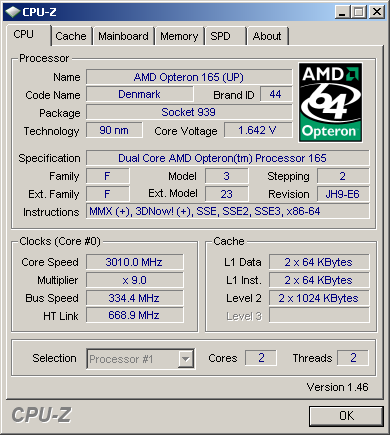
Task: Click the L1 Data value 2 x 64 KBytes
Action: (x=319, y=262)
